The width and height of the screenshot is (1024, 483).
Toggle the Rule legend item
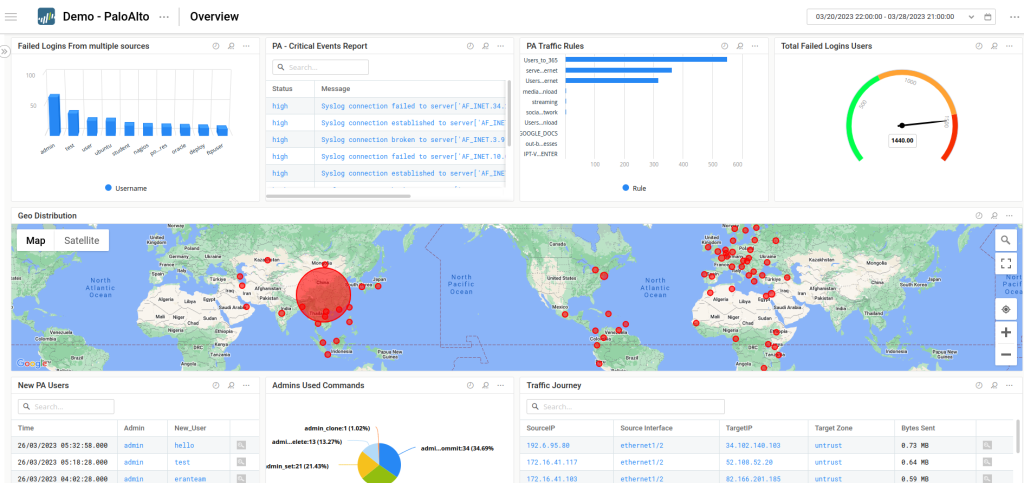point(634,188)
